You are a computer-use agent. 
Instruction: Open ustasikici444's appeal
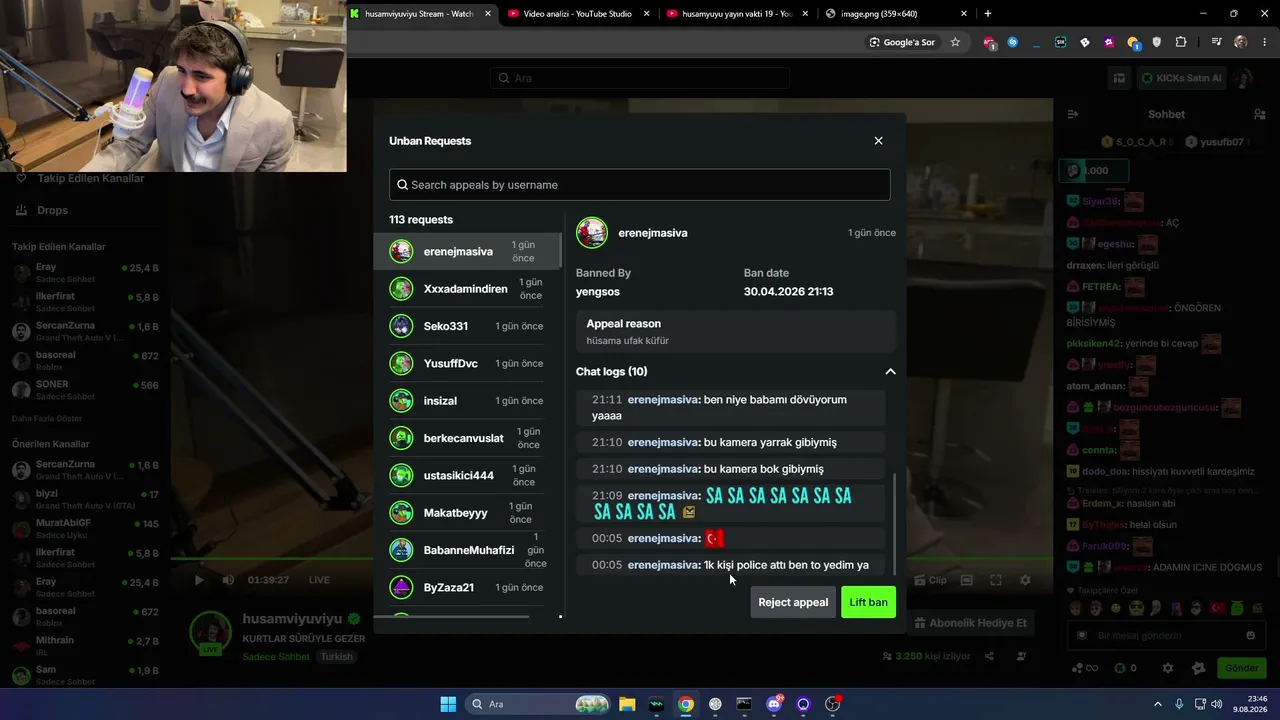[x=467, y=475]
